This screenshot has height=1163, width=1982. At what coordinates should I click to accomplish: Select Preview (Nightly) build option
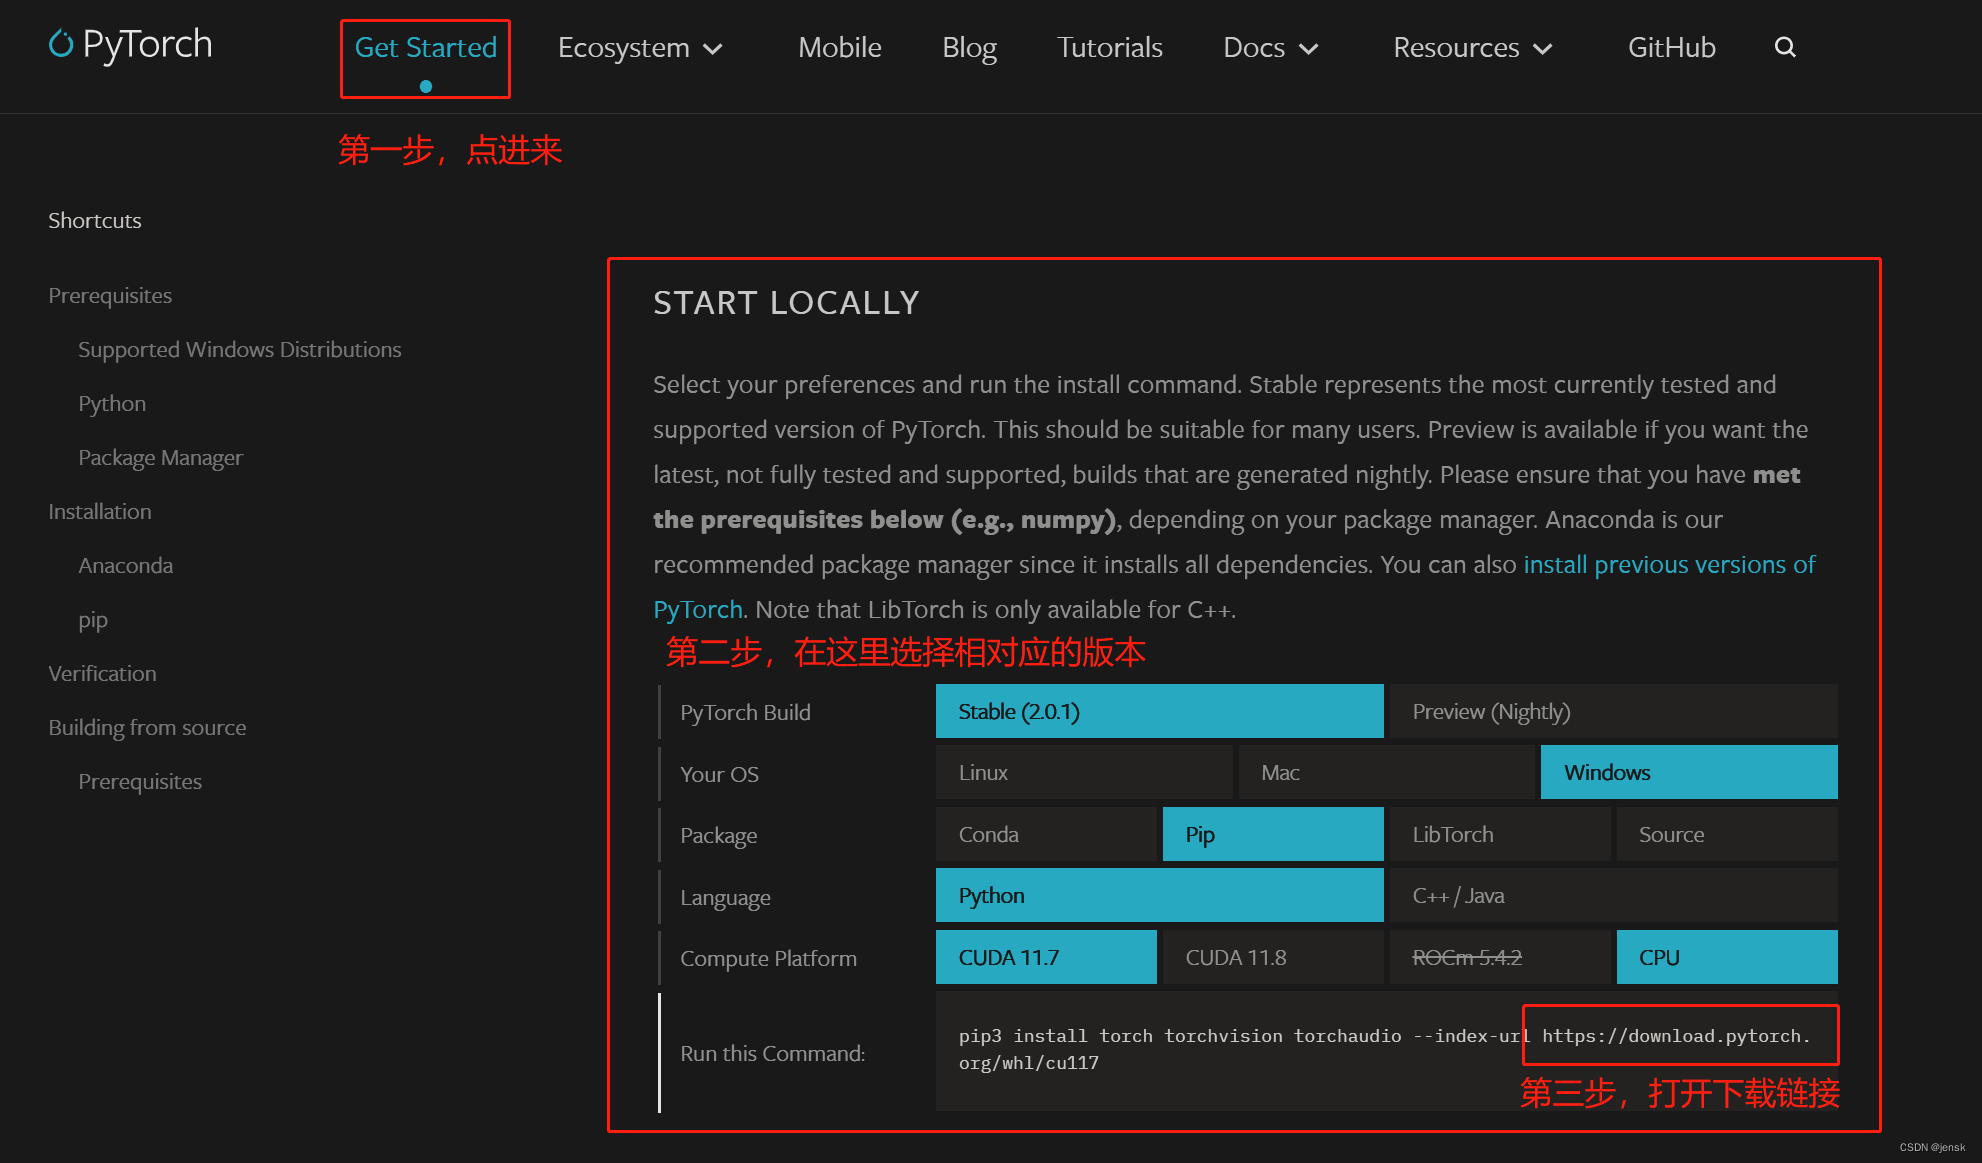[x=1612, y=712]
